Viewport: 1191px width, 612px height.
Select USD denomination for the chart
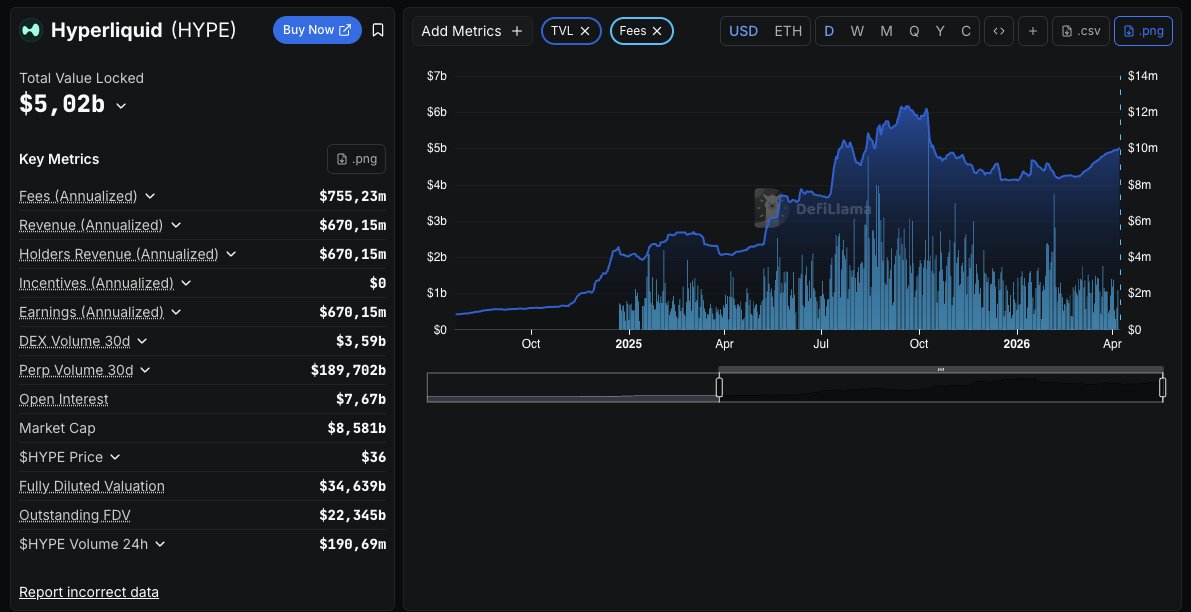point(743,31)
